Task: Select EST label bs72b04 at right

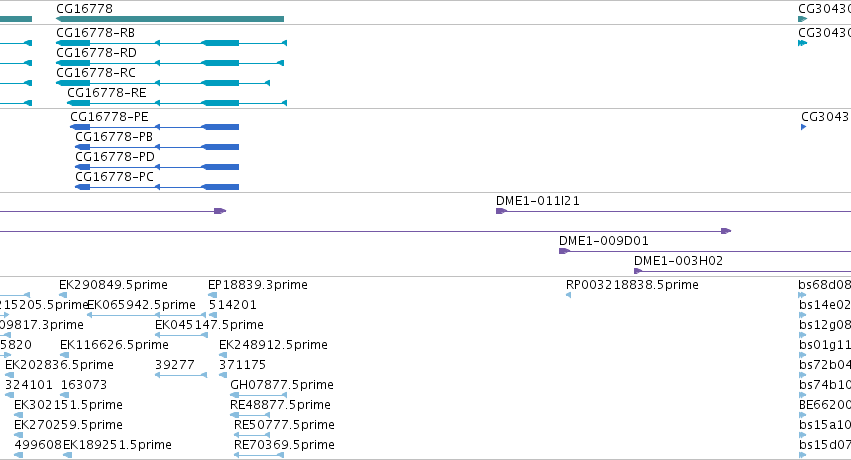Action: click(824, 365)
